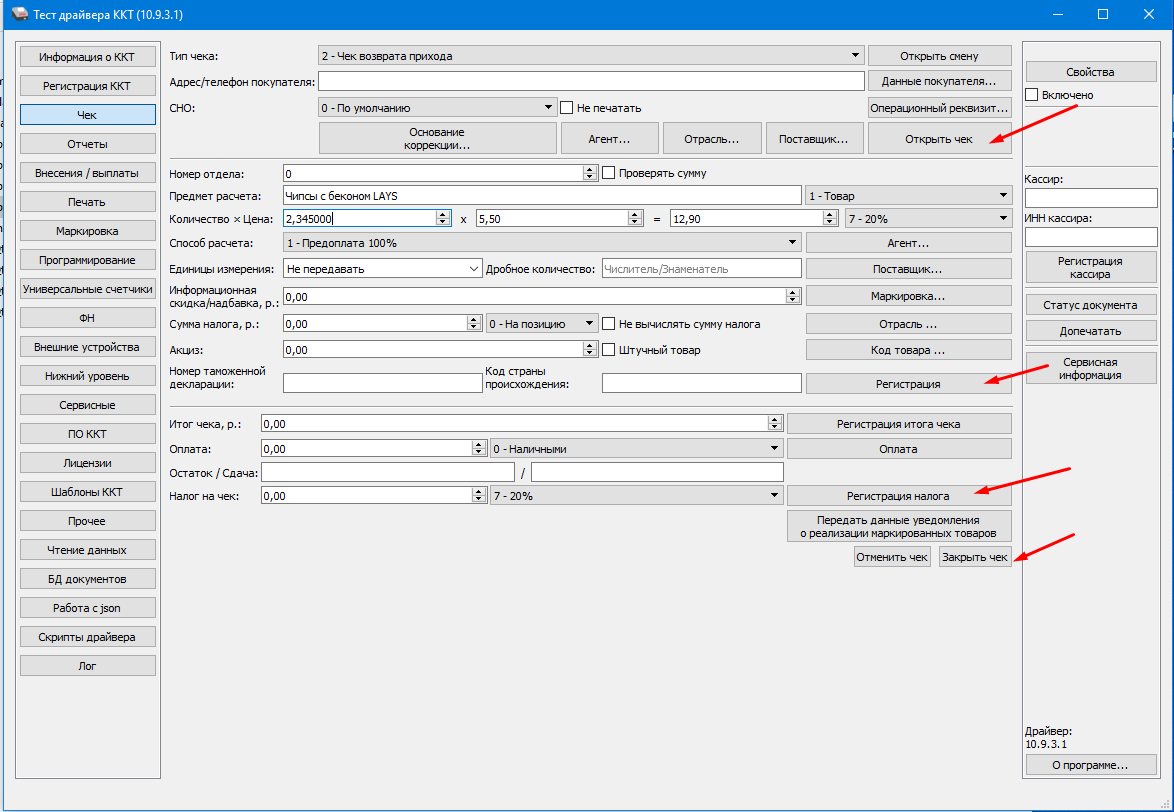The height and width of the screenshot is (812, 1174).
Task: Toggle the 'Проверять сумму' checkbox
Action: pos(609,173)
